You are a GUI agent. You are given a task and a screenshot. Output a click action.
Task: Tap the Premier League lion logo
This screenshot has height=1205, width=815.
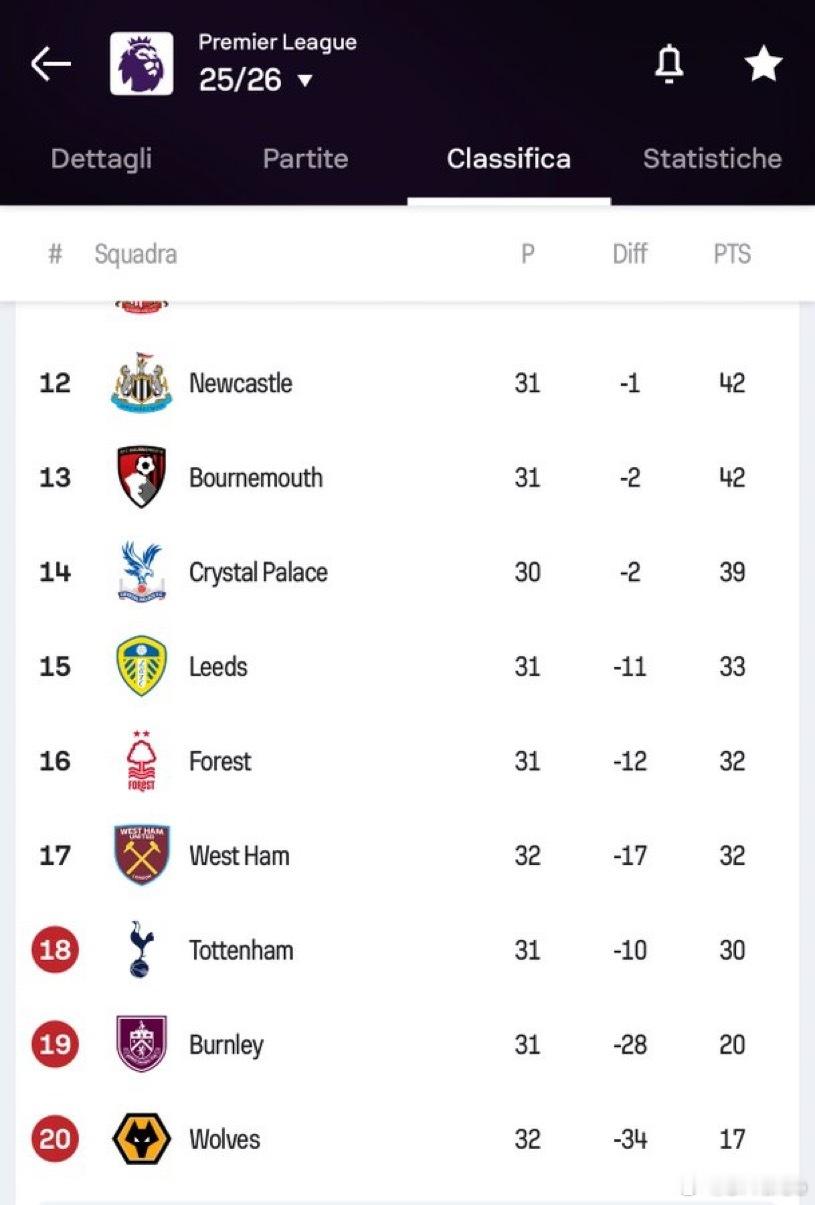point(141,64)
